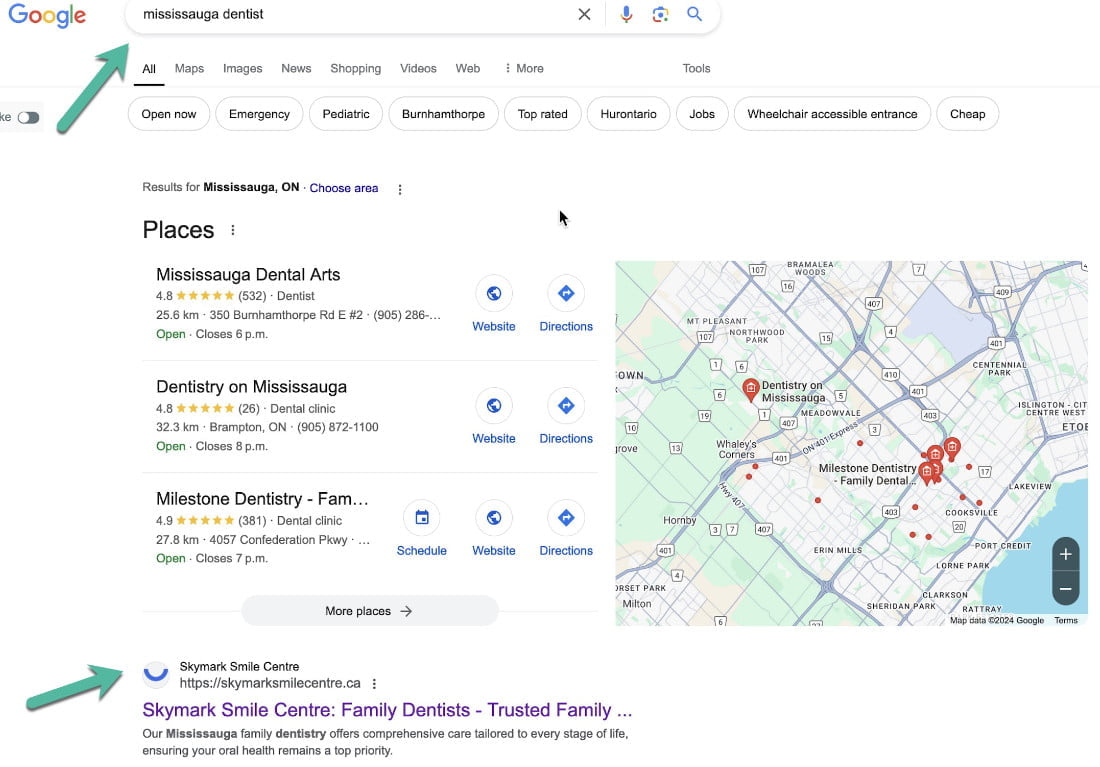The width and height of the screenshot is (1100, 767).
Task: Activate voice search with the microphone icon
Action: (626, 14)
